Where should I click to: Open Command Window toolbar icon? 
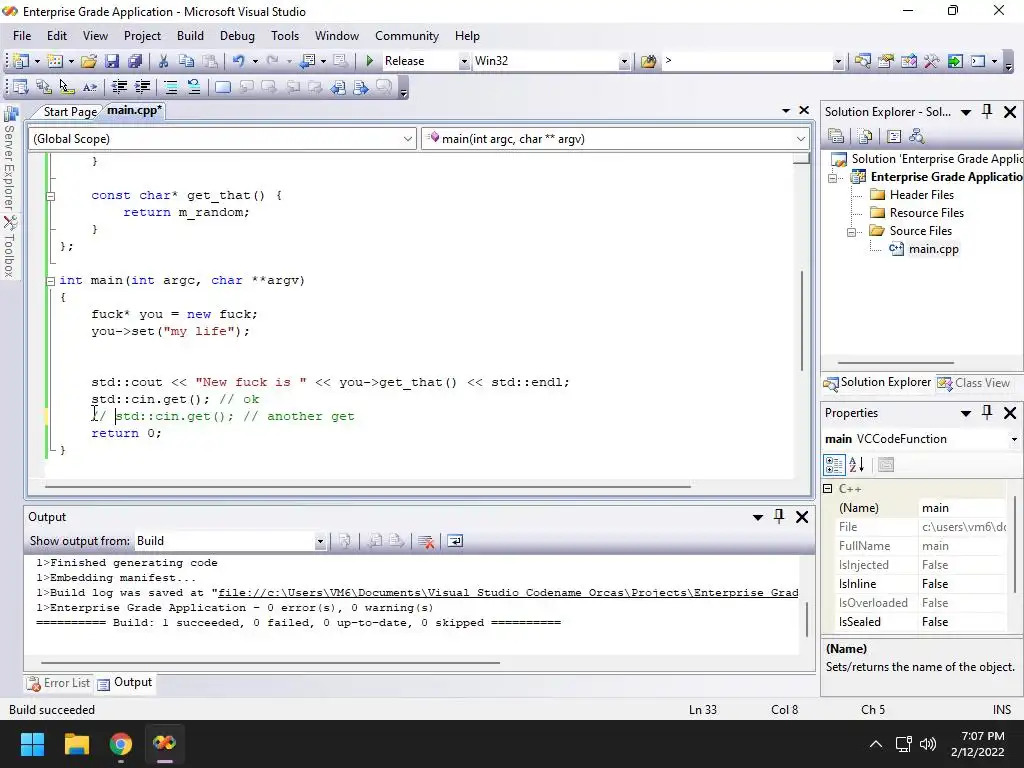tap(978, 61)
